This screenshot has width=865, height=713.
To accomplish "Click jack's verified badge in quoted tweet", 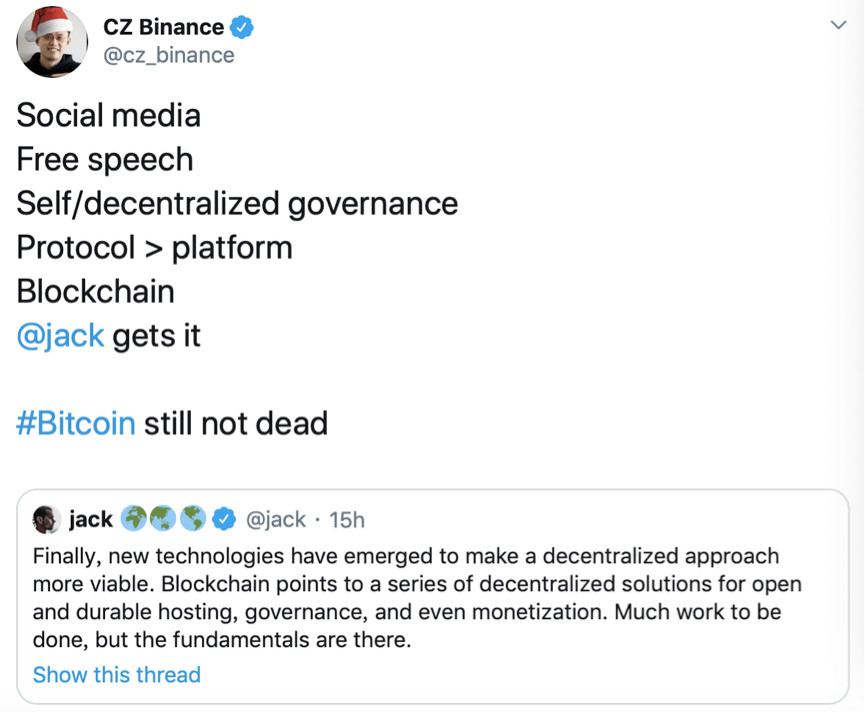I will coord(224,519).
